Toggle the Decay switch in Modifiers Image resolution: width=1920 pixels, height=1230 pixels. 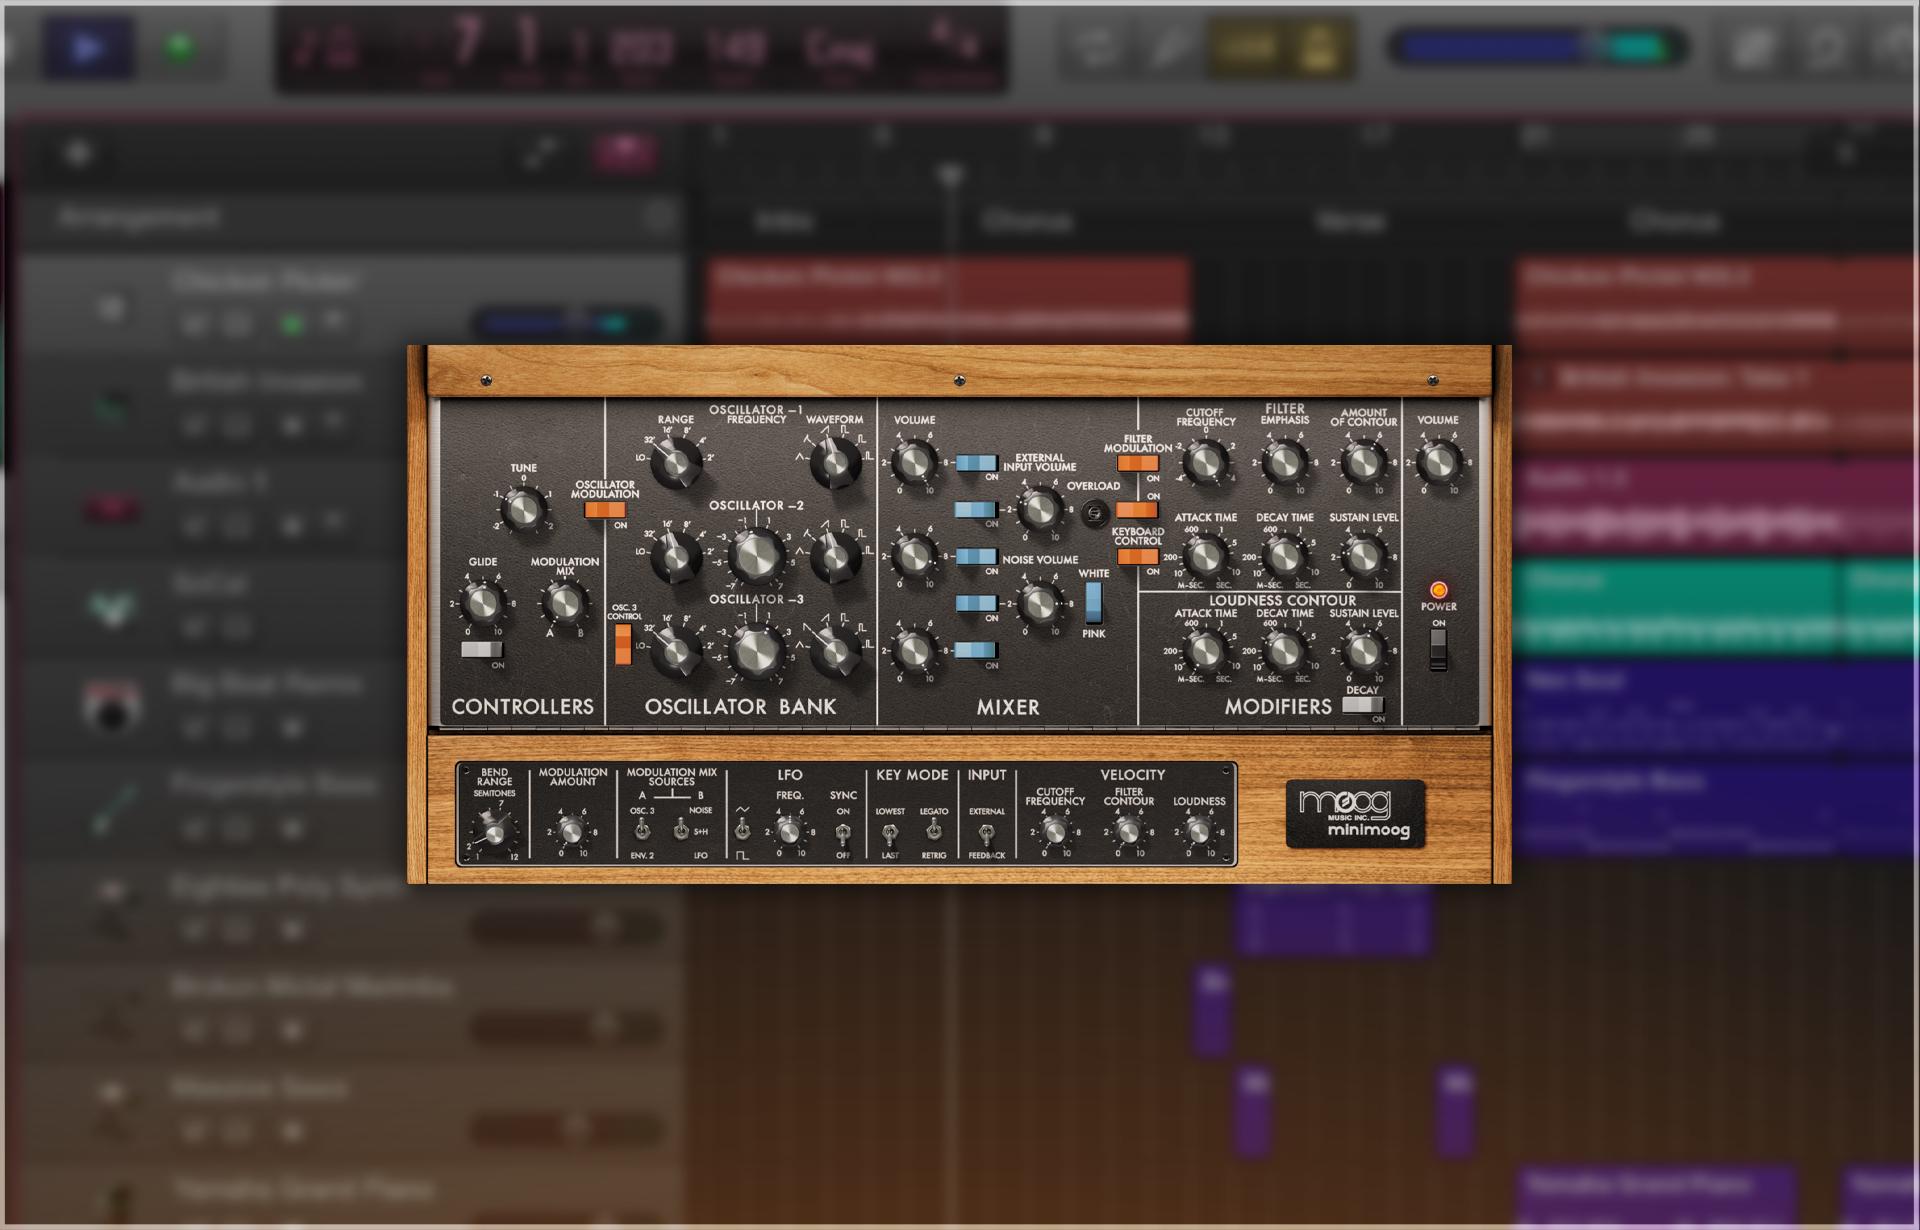[x=1361, y=705]
